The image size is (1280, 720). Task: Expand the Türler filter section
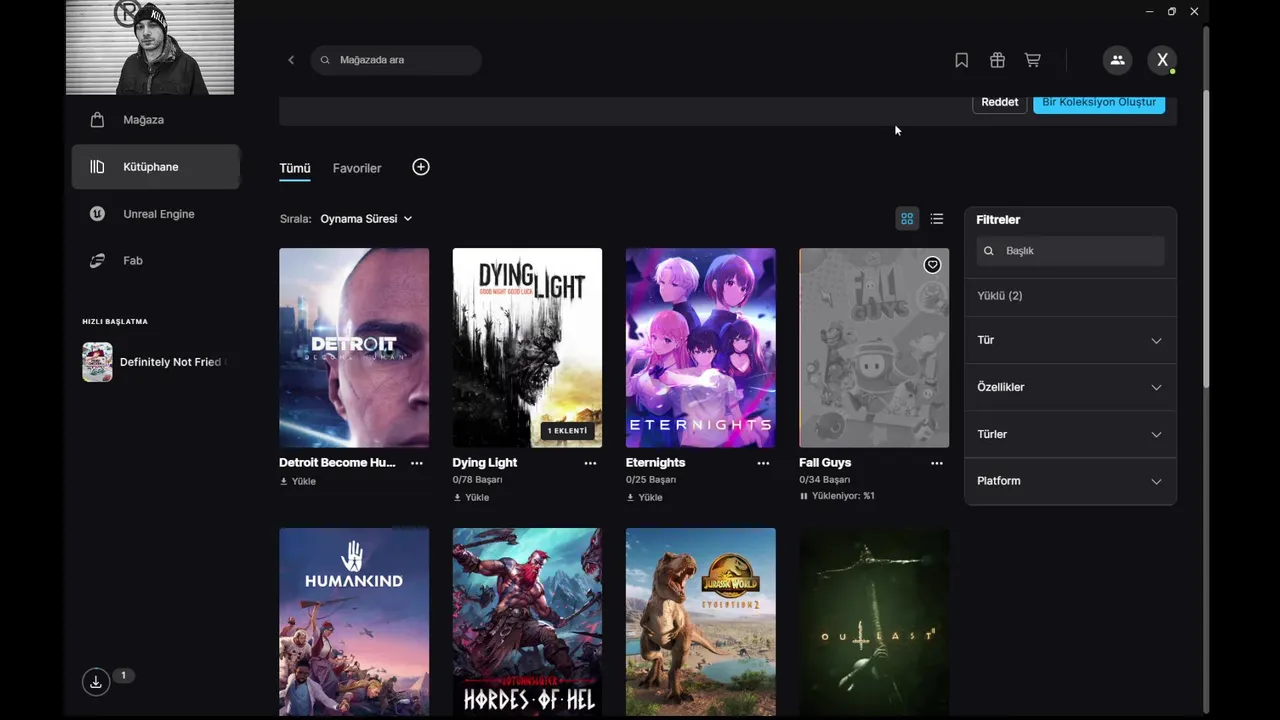click(x=1070, y=434)
